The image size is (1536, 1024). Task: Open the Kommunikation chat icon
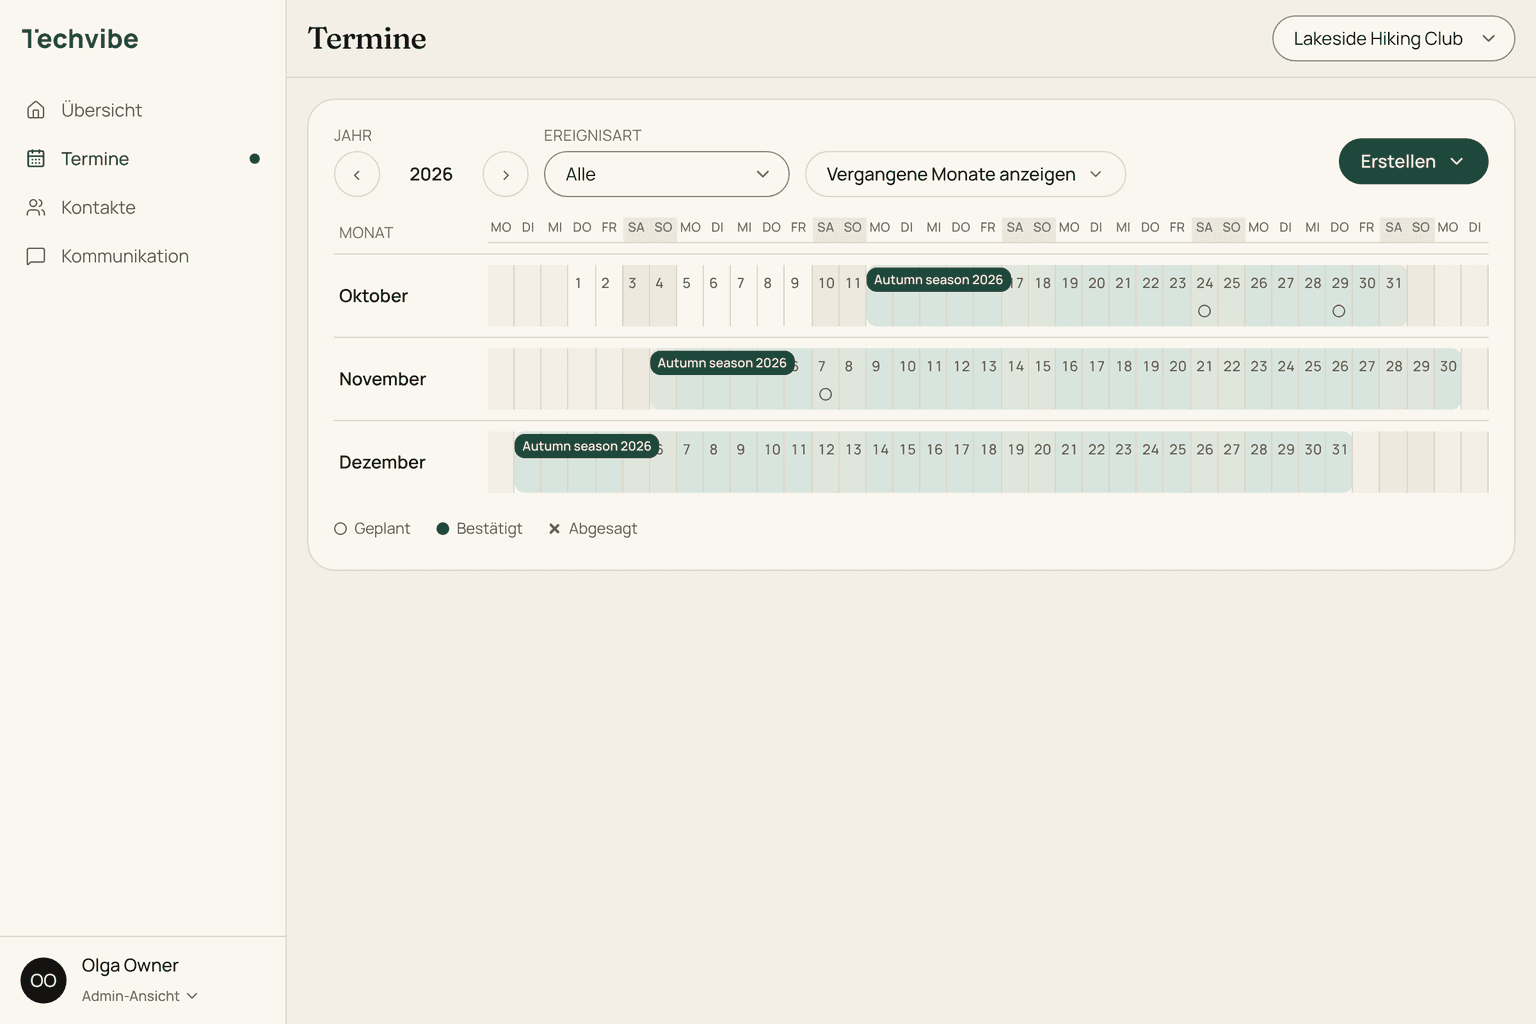coord(36,256)
